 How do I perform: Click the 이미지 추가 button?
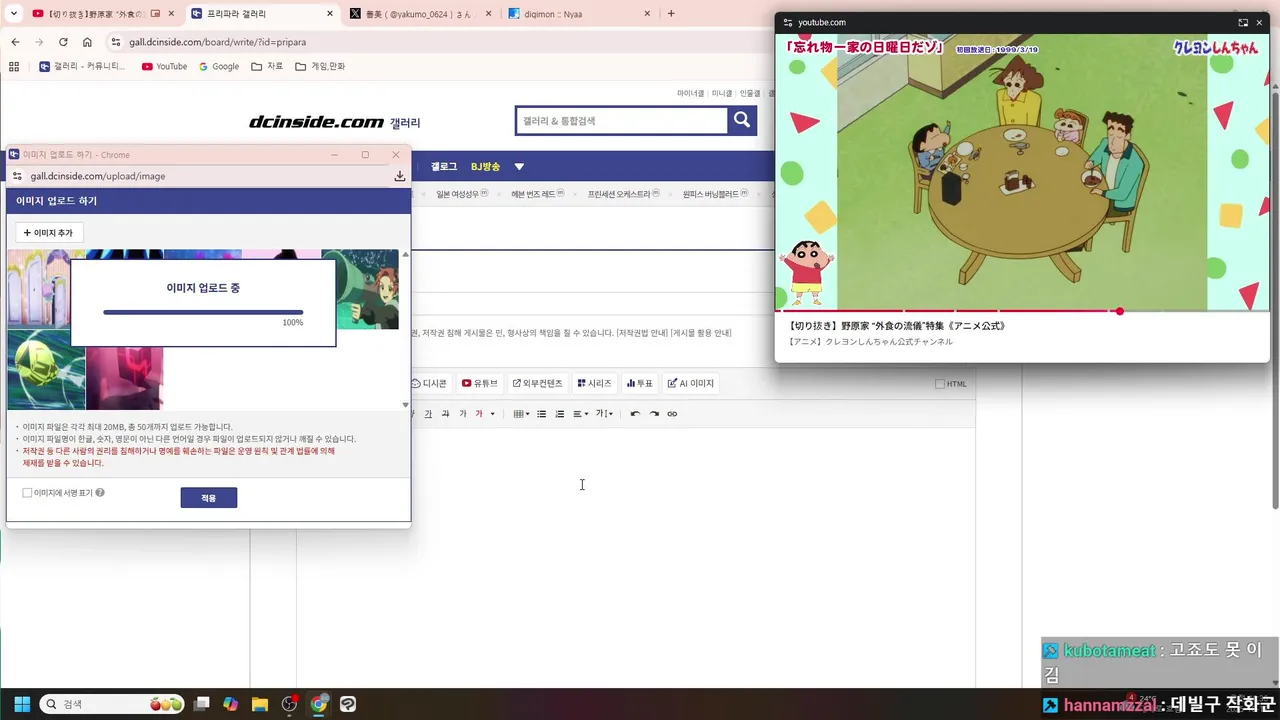tap(49, 233)
